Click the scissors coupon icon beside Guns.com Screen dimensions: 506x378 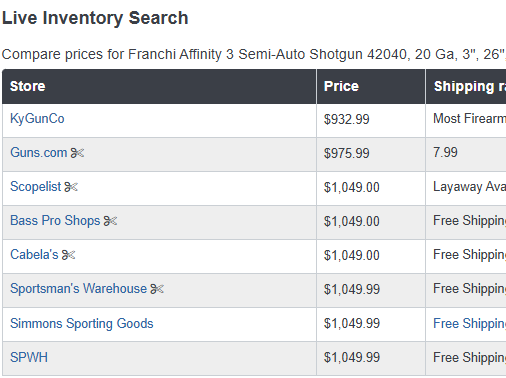(77, 153)
